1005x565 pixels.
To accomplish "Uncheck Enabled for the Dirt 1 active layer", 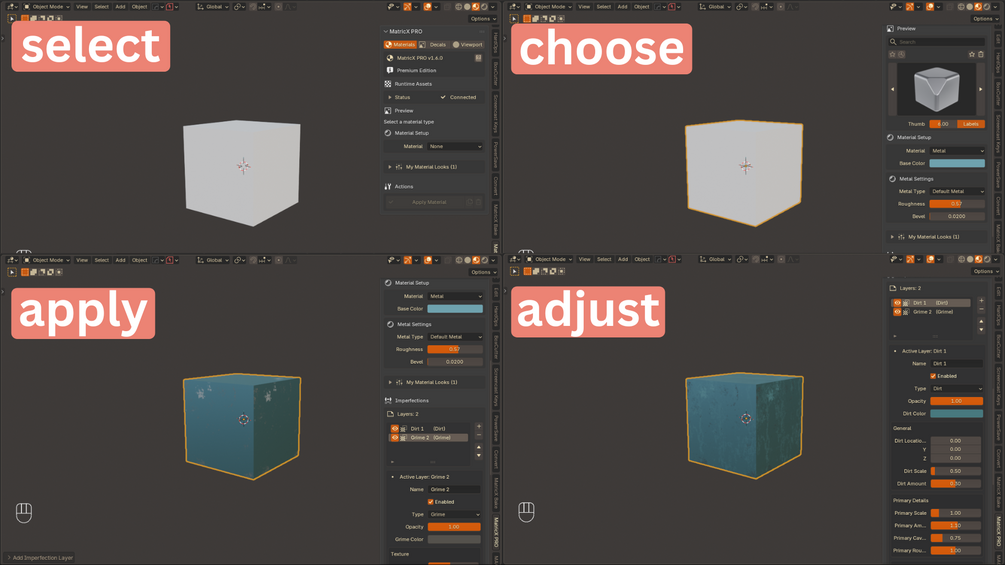I will coord(933,377).
